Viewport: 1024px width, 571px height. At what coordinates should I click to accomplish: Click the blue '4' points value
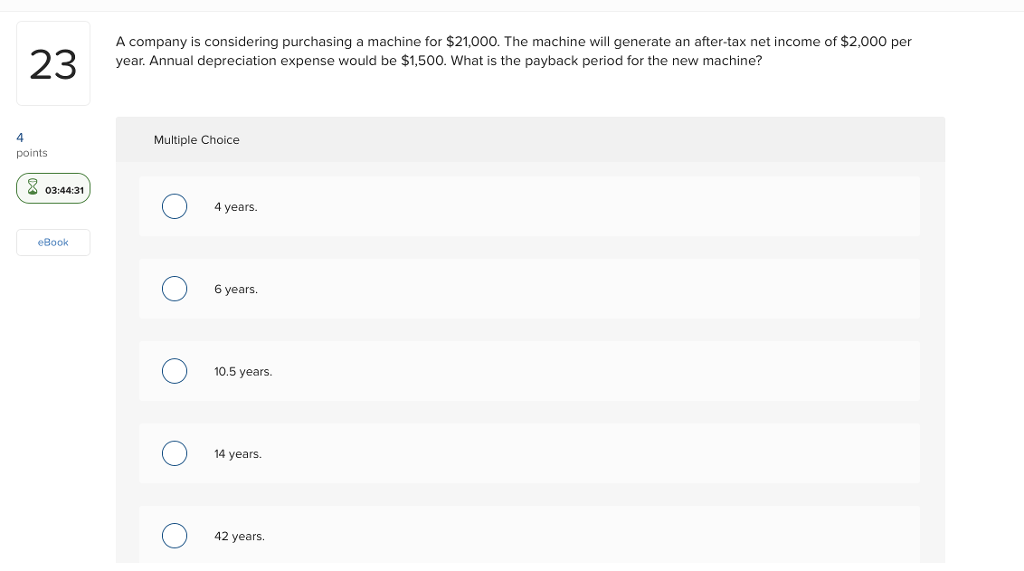pos(20,137)
